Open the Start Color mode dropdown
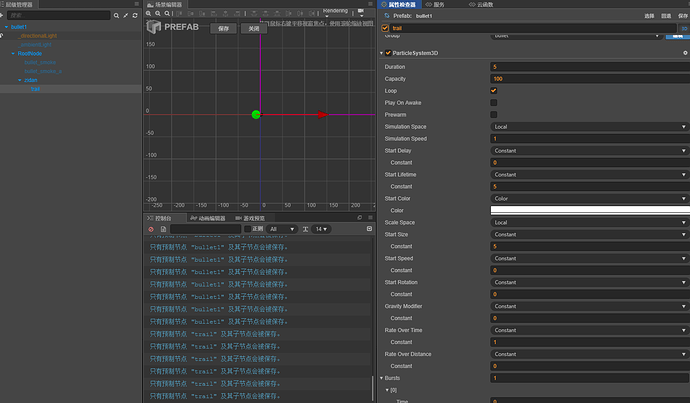This screenshot has width=690, height=403. [589, 198]
